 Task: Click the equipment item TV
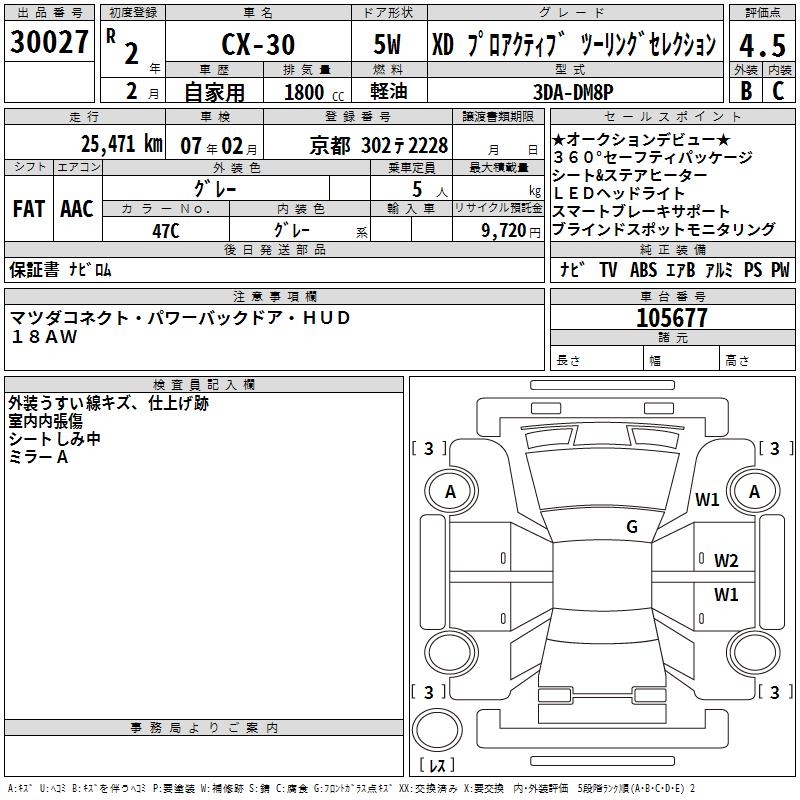[608, 270]
